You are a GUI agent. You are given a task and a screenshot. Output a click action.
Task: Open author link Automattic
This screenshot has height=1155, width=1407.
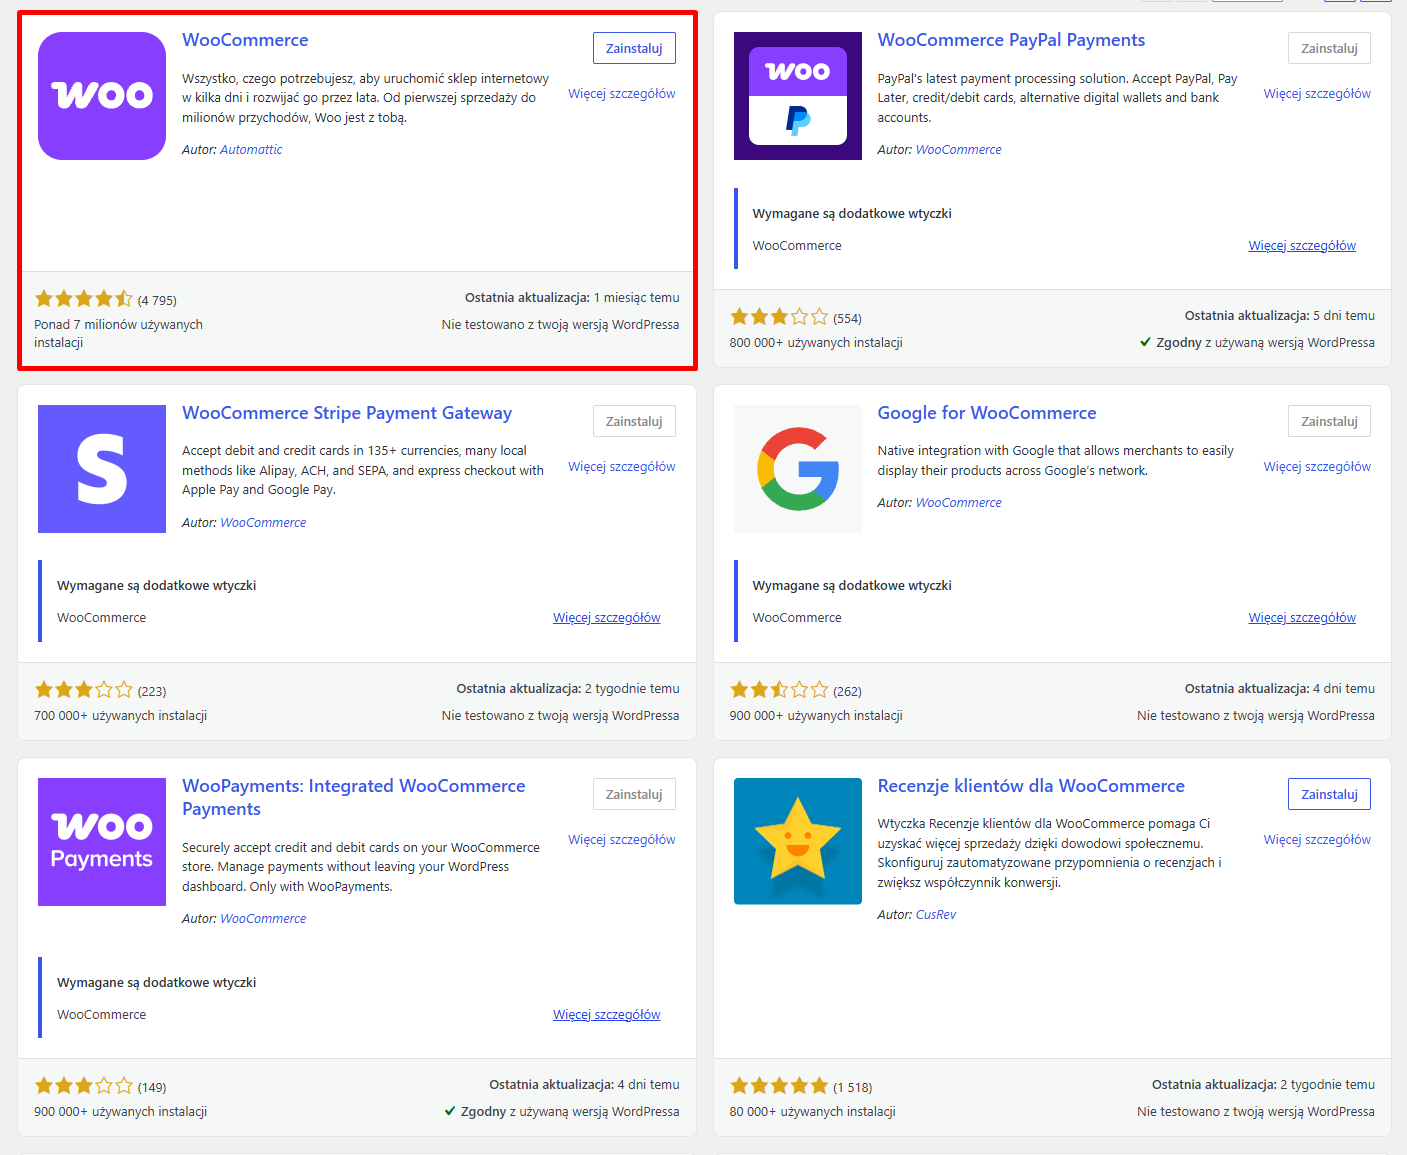coord(251,149)
